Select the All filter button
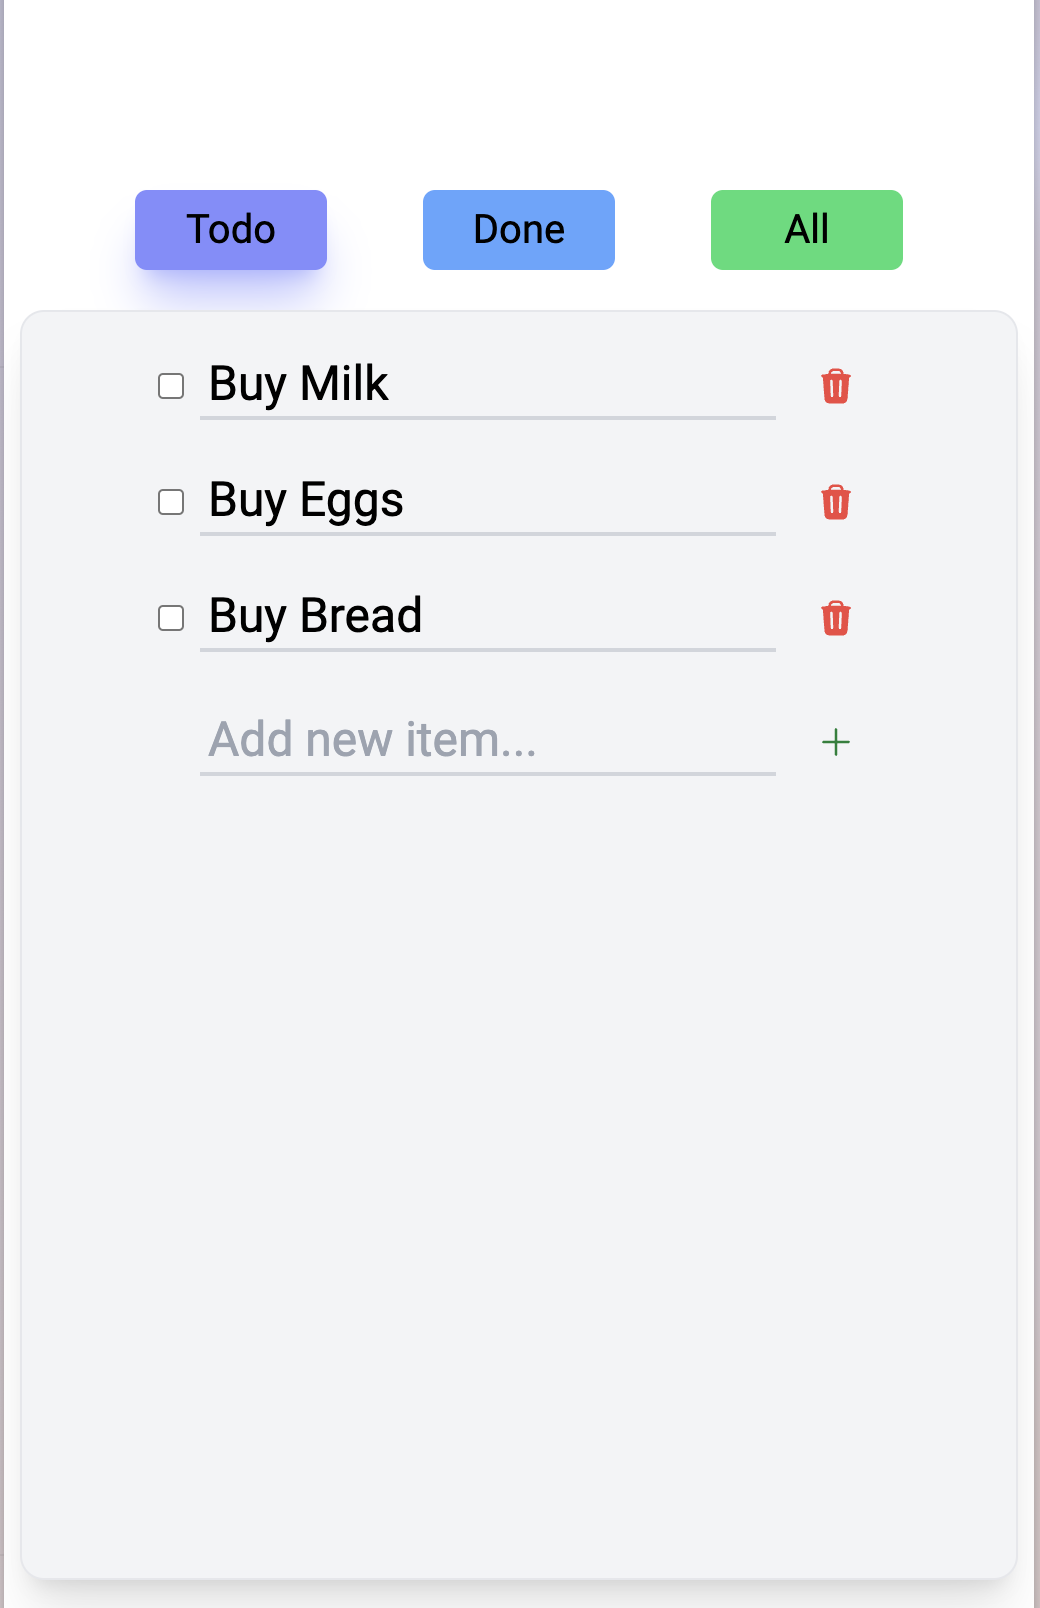The height and width of the screenshot is (1608, 1040). (x=807, y=230)
